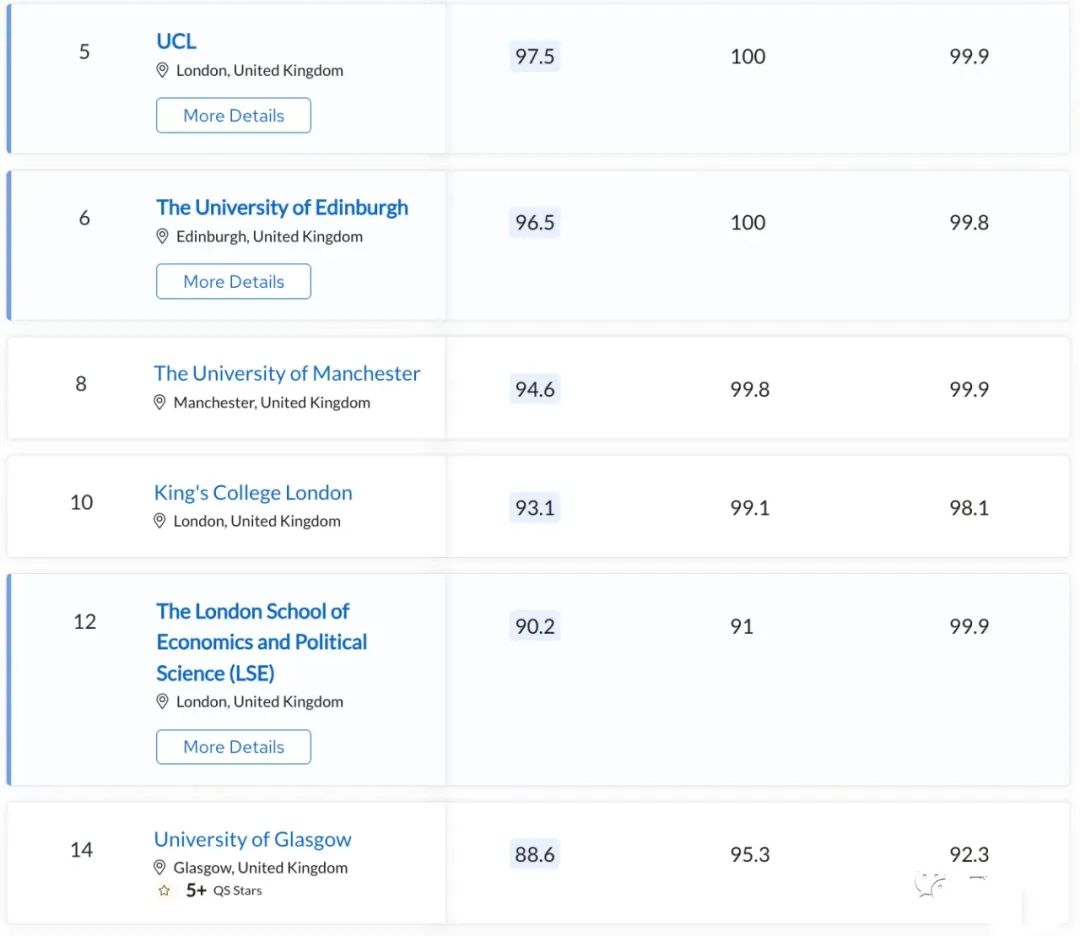This screenshot has width=1080, height=936.
Task: Visit The University of Manchester page
Action: click(287, 373)
